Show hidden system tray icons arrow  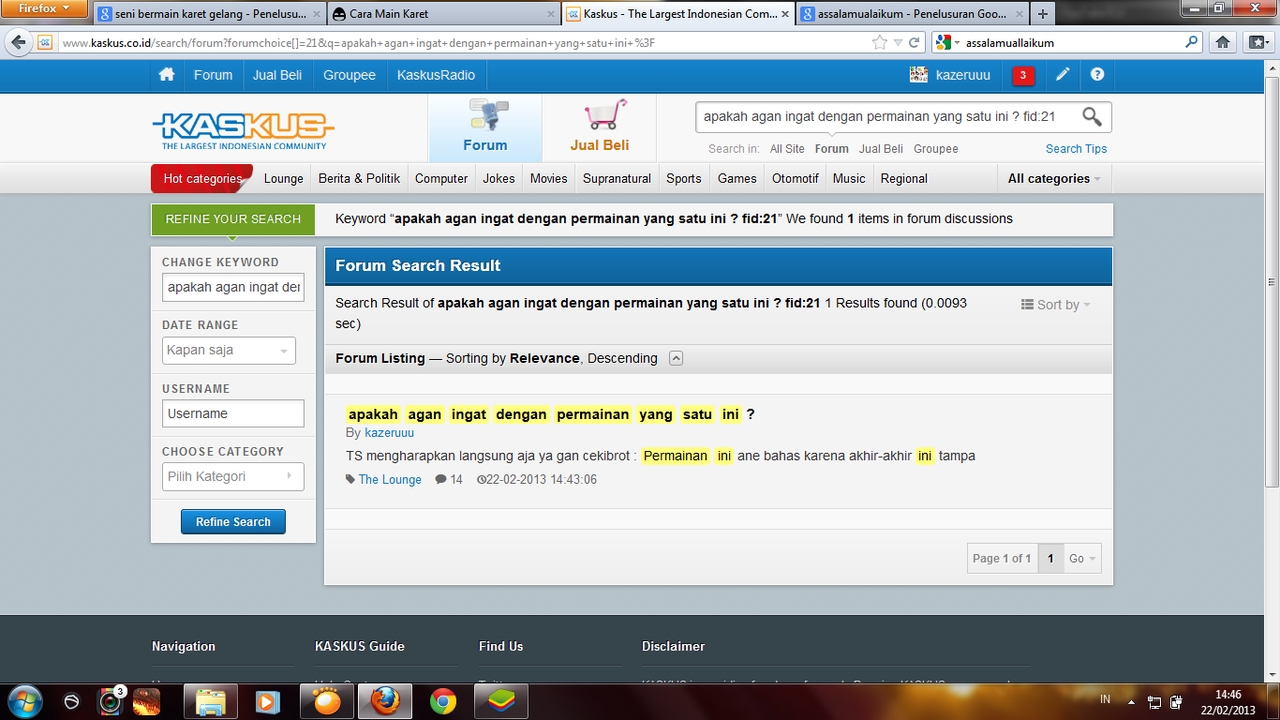(x=1130, y=701)
